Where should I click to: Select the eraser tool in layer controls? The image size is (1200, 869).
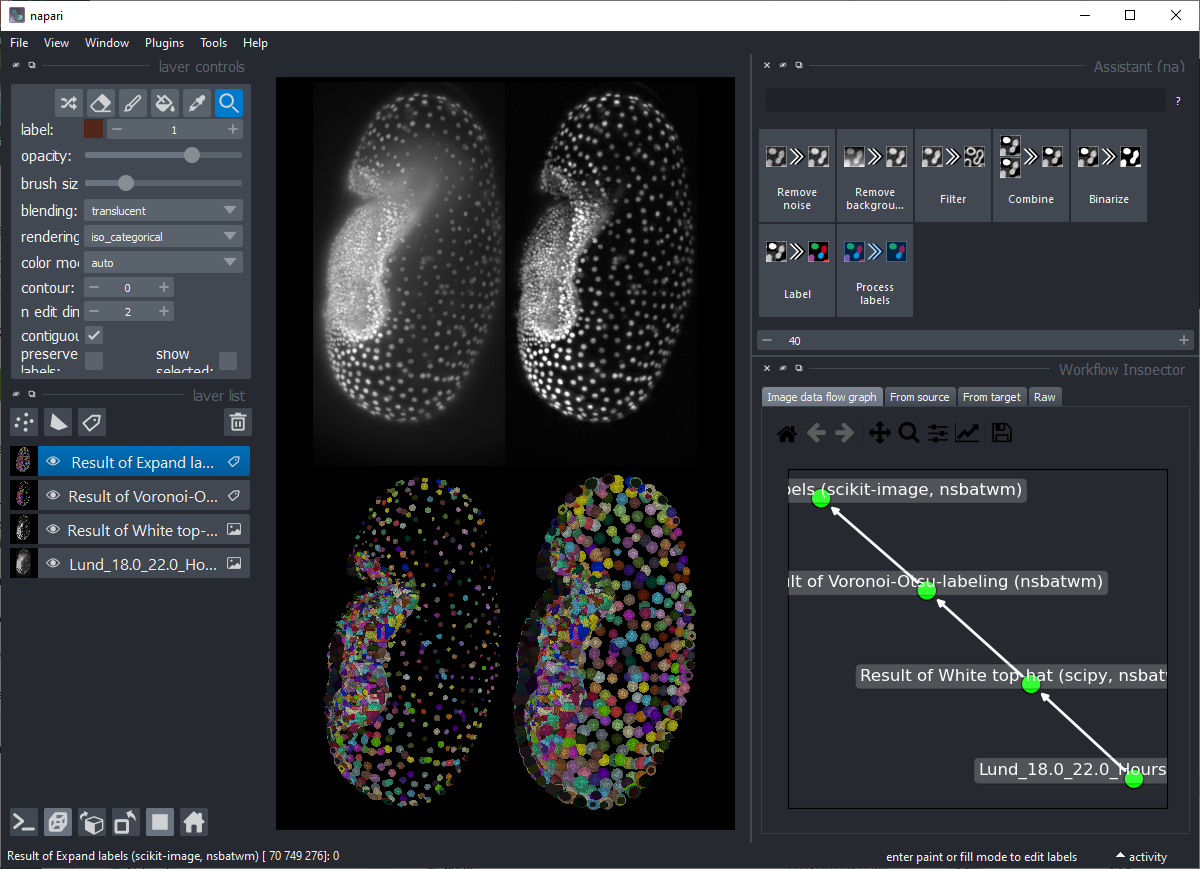click(x=100, y=103)
